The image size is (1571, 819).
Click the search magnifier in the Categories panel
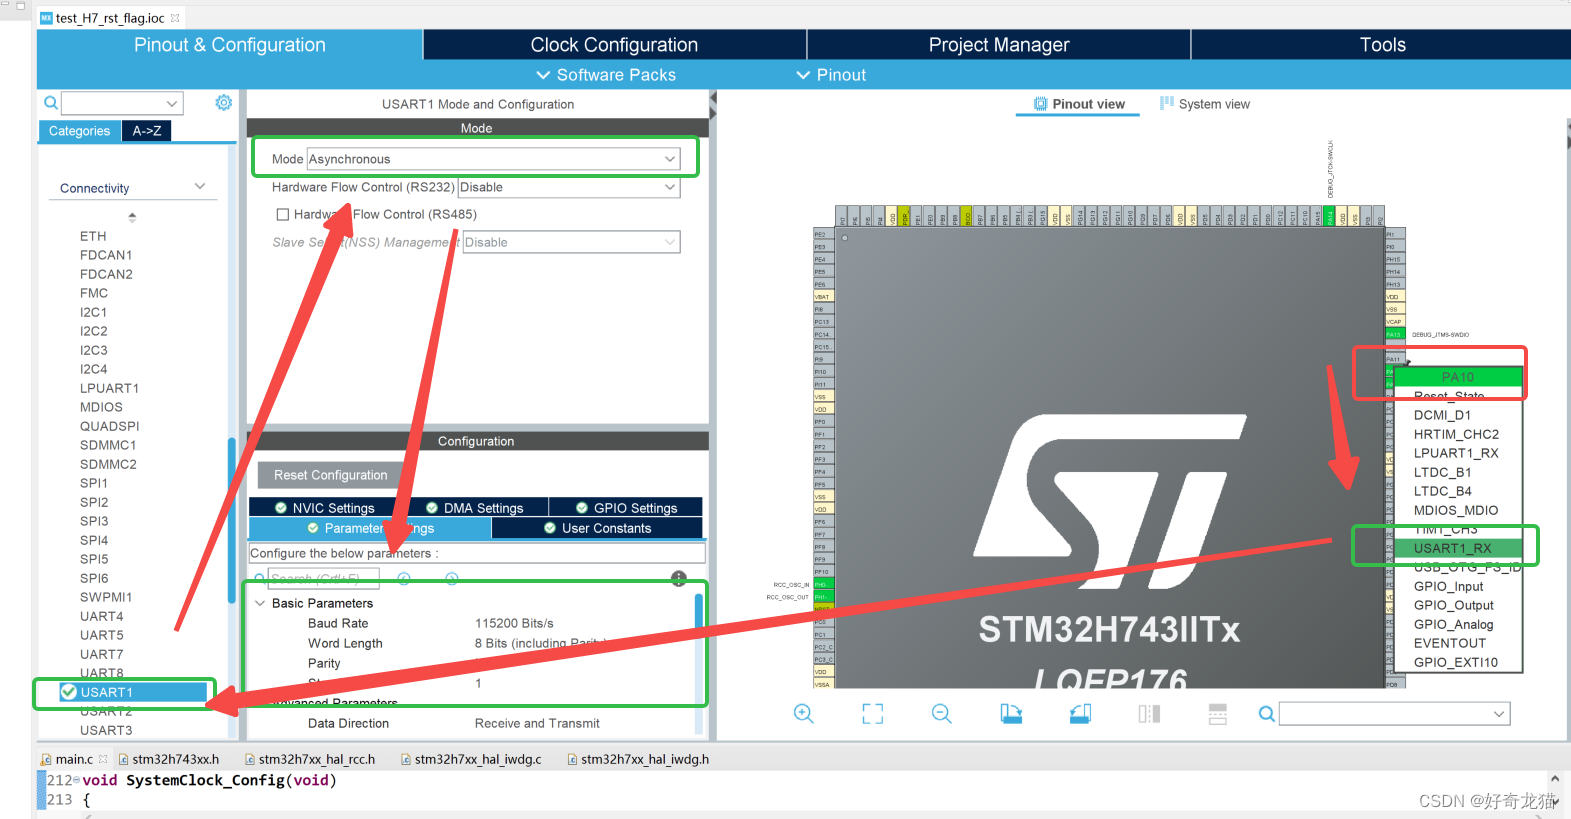tap(51, 103)
